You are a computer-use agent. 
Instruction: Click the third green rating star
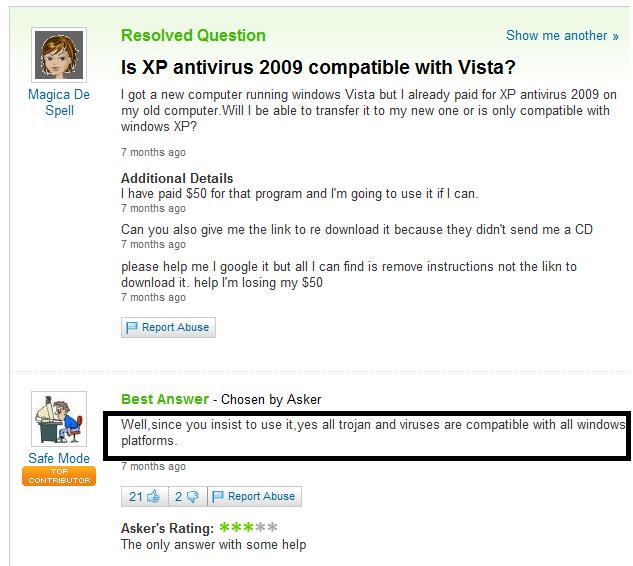tap(248, 527)
